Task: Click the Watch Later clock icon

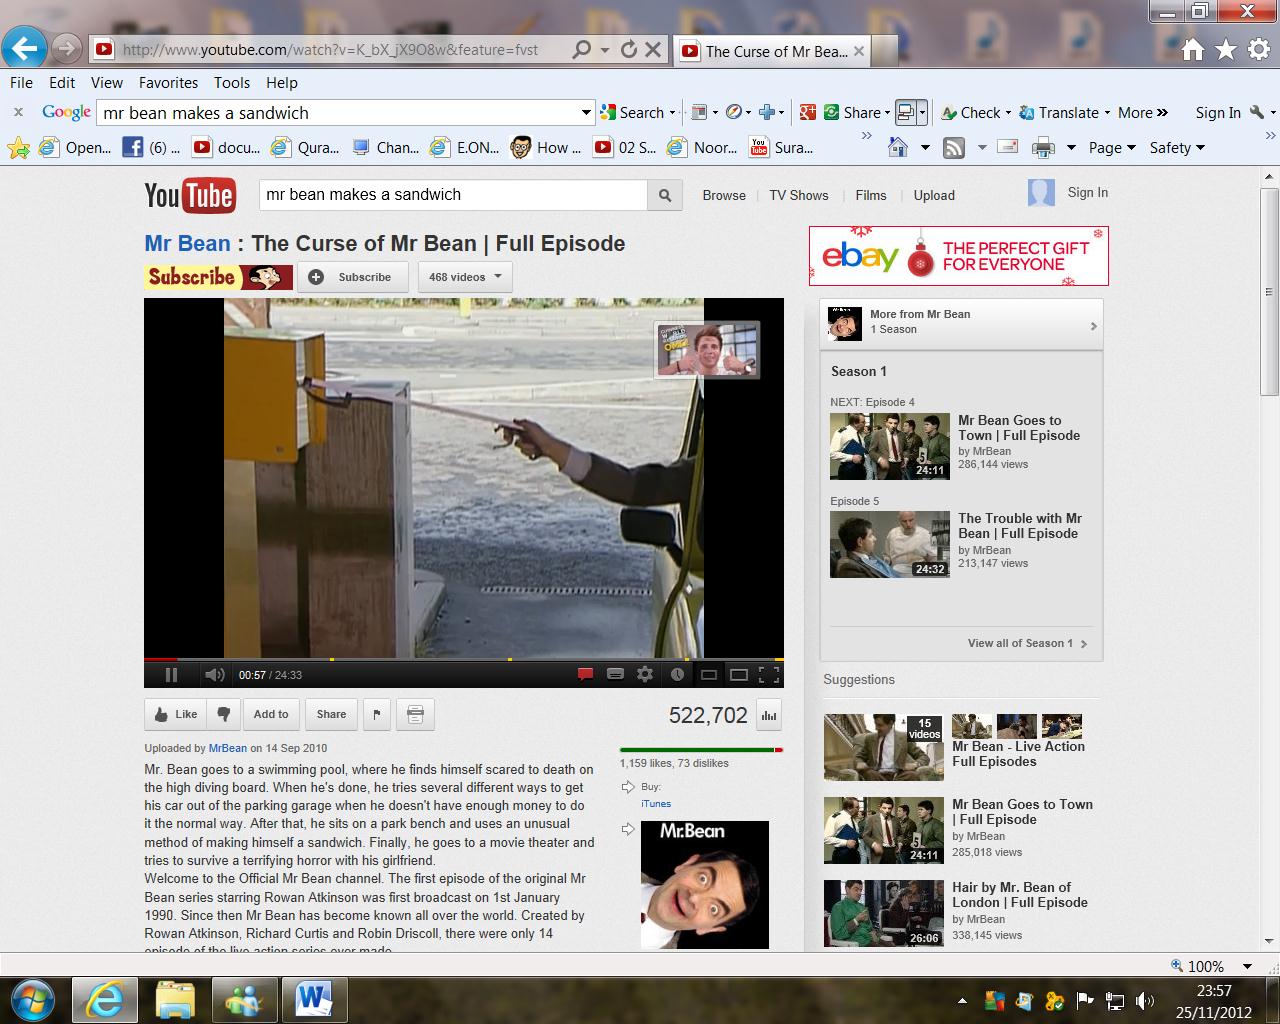Action: tap(677, 675)
